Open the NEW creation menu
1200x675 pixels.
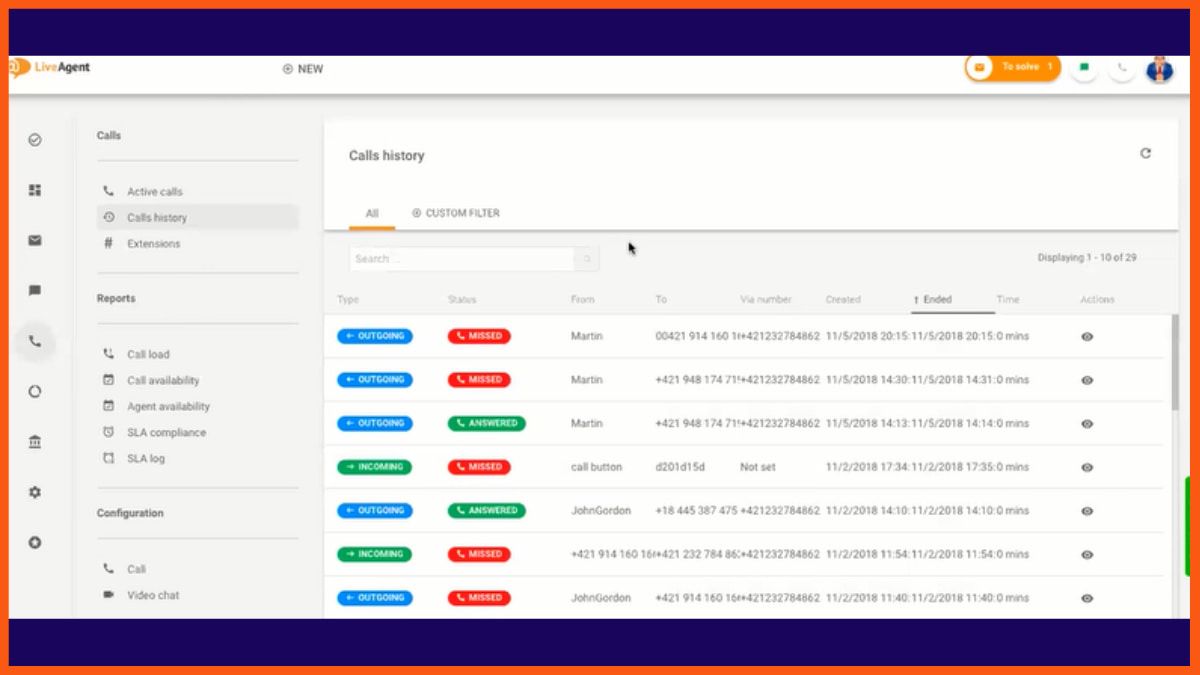point(303,69)
